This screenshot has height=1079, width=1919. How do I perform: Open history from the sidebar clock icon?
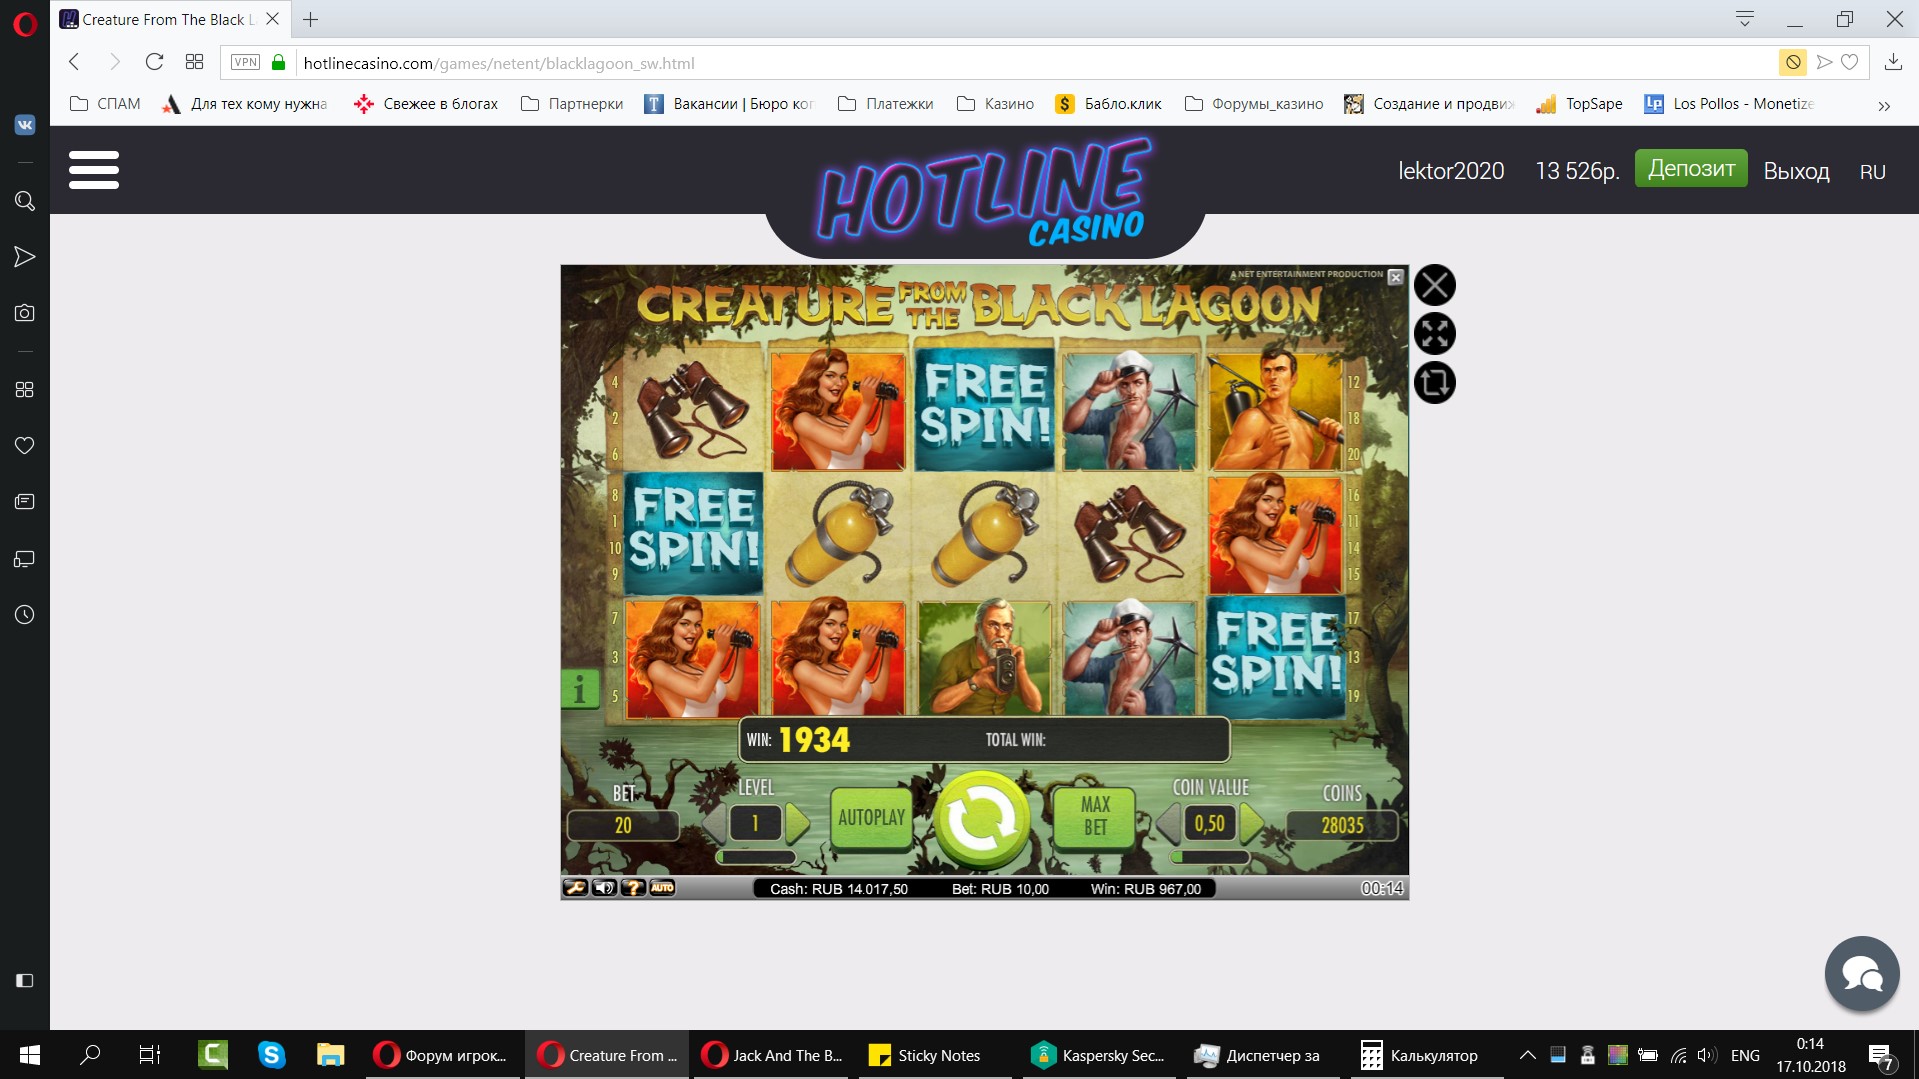pos(25,614)
